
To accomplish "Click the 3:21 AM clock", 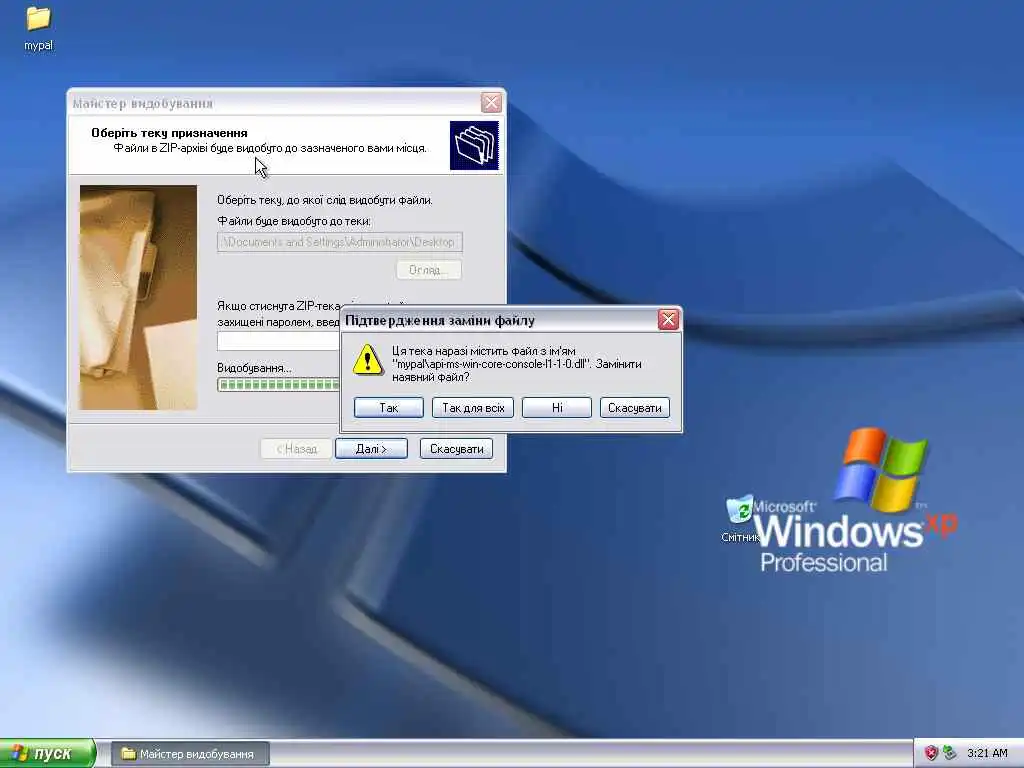I will (x=987, y=753).
